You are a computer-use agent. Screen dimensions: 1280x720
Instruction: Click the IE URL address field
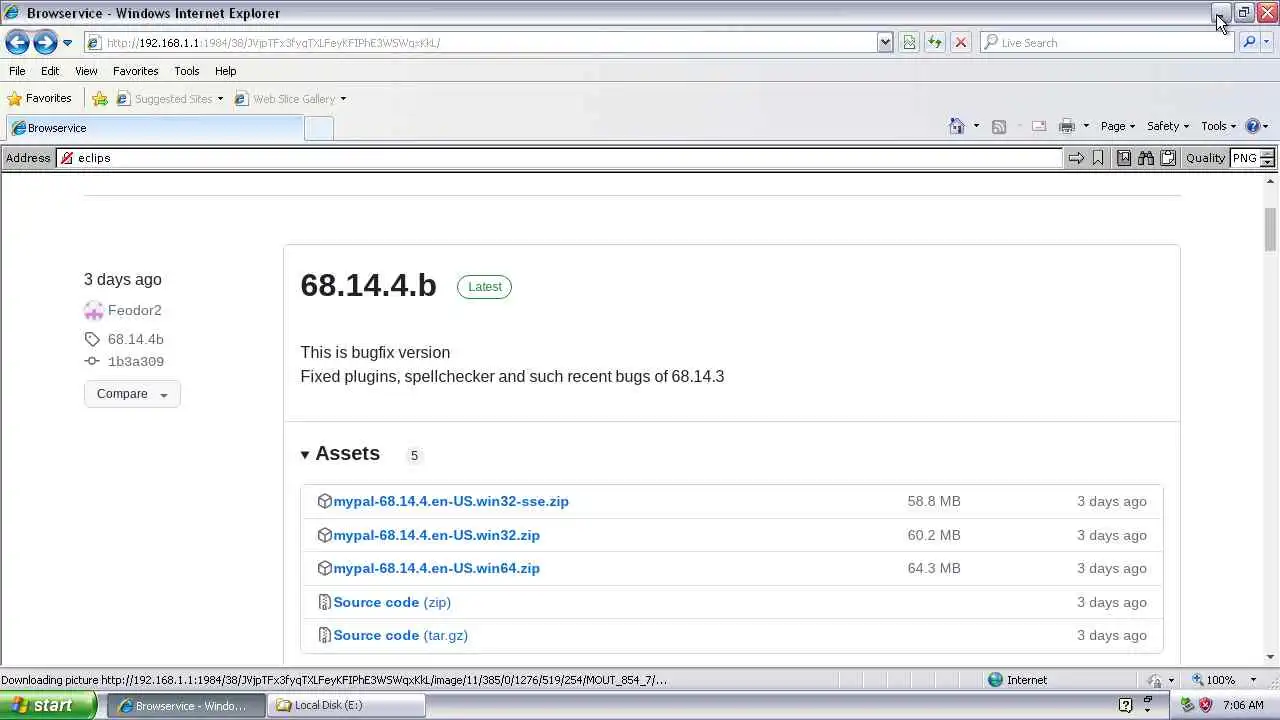(x=480, y=43)
